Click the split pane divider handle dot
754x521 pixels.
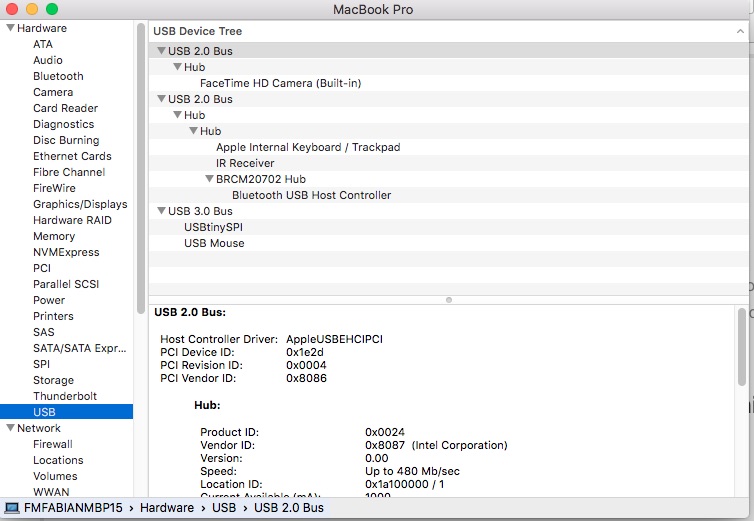click(x=449, y=300)
